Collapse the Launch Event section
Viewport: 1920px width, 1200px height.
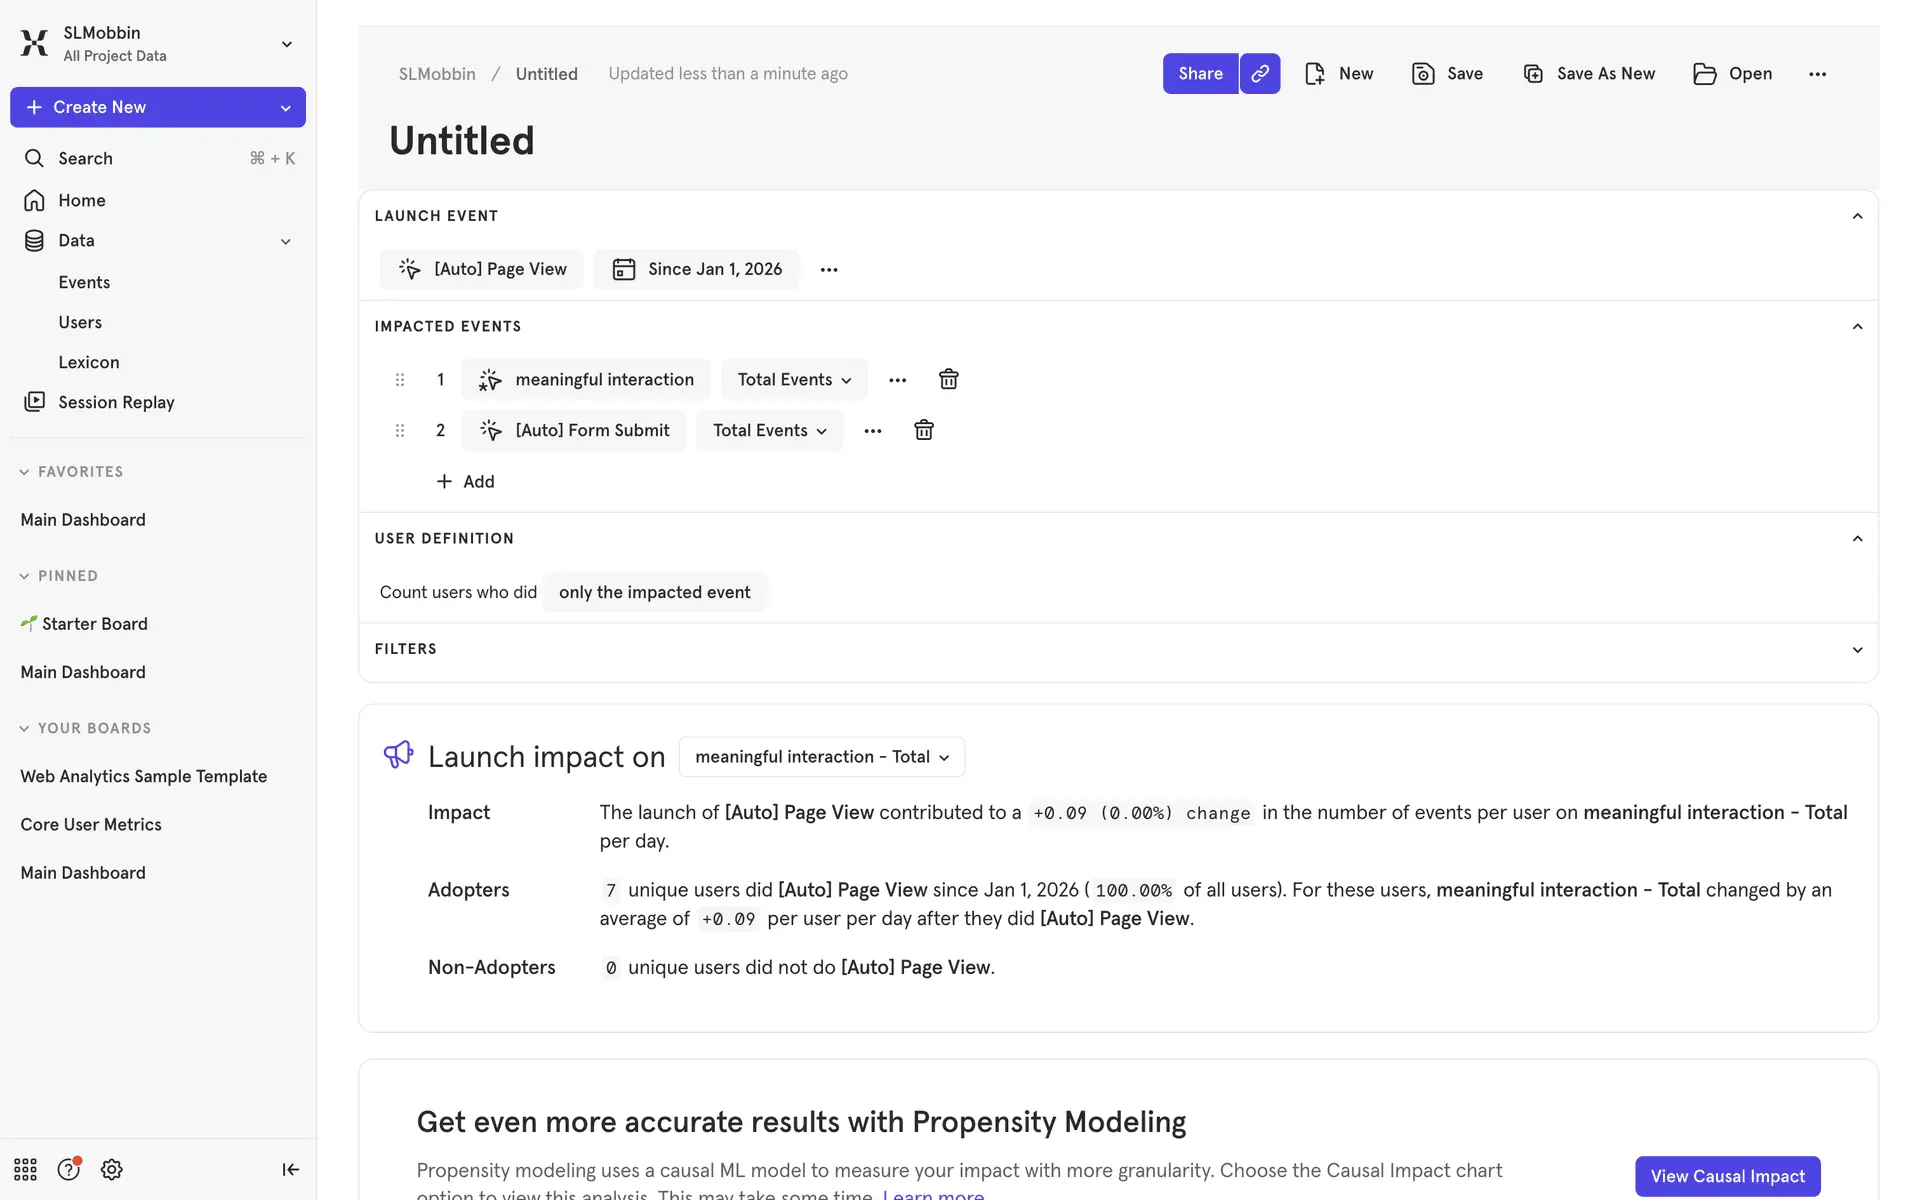click(x=1857, y=216)
